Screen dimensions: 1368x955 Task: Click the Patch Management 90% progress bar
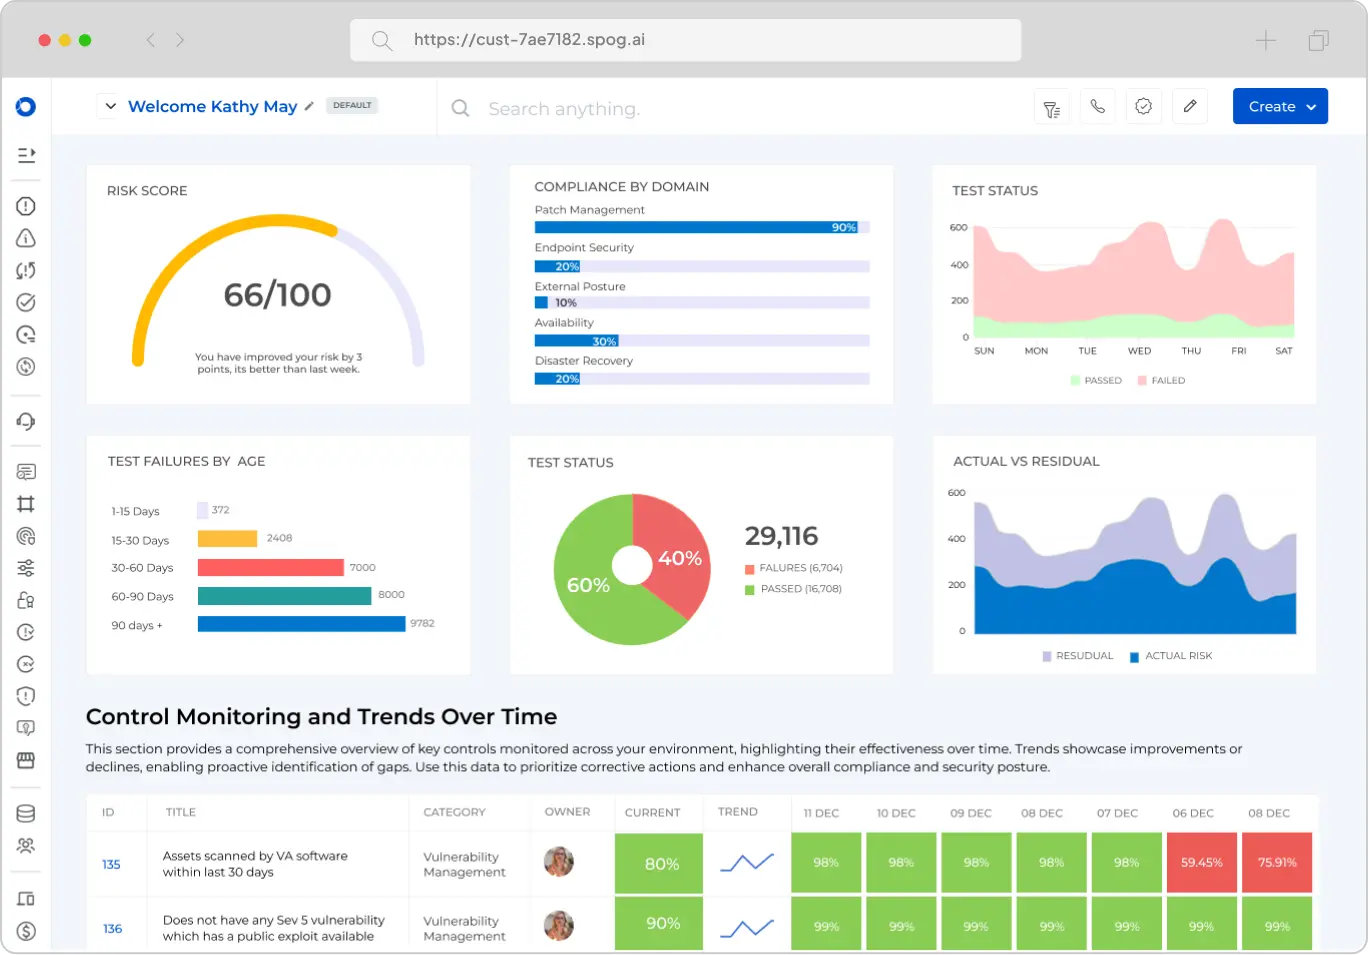point(700,227)
